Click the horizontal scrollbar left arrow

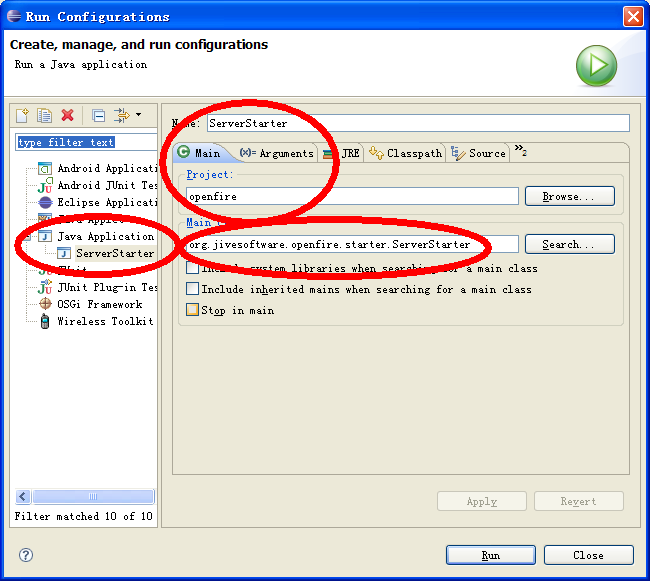(x=23, y=496)
